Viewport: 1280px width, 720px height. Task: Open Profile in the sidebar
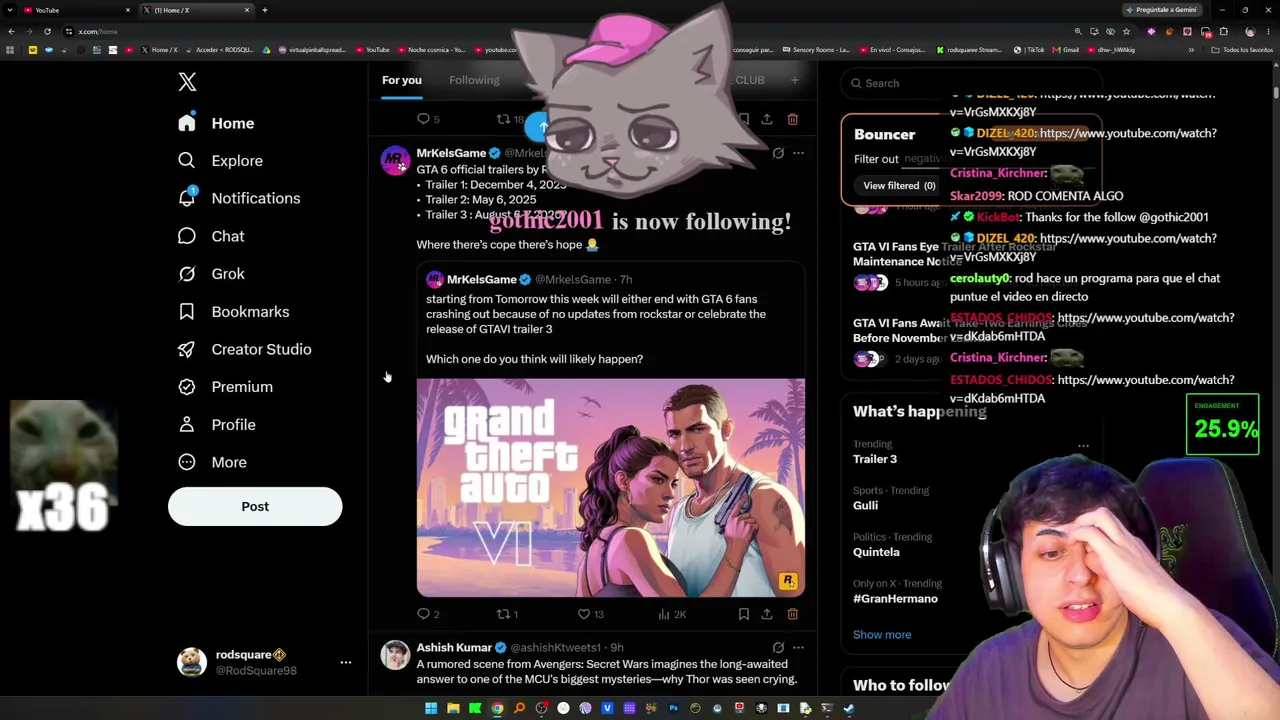click(x=216, y=425)
